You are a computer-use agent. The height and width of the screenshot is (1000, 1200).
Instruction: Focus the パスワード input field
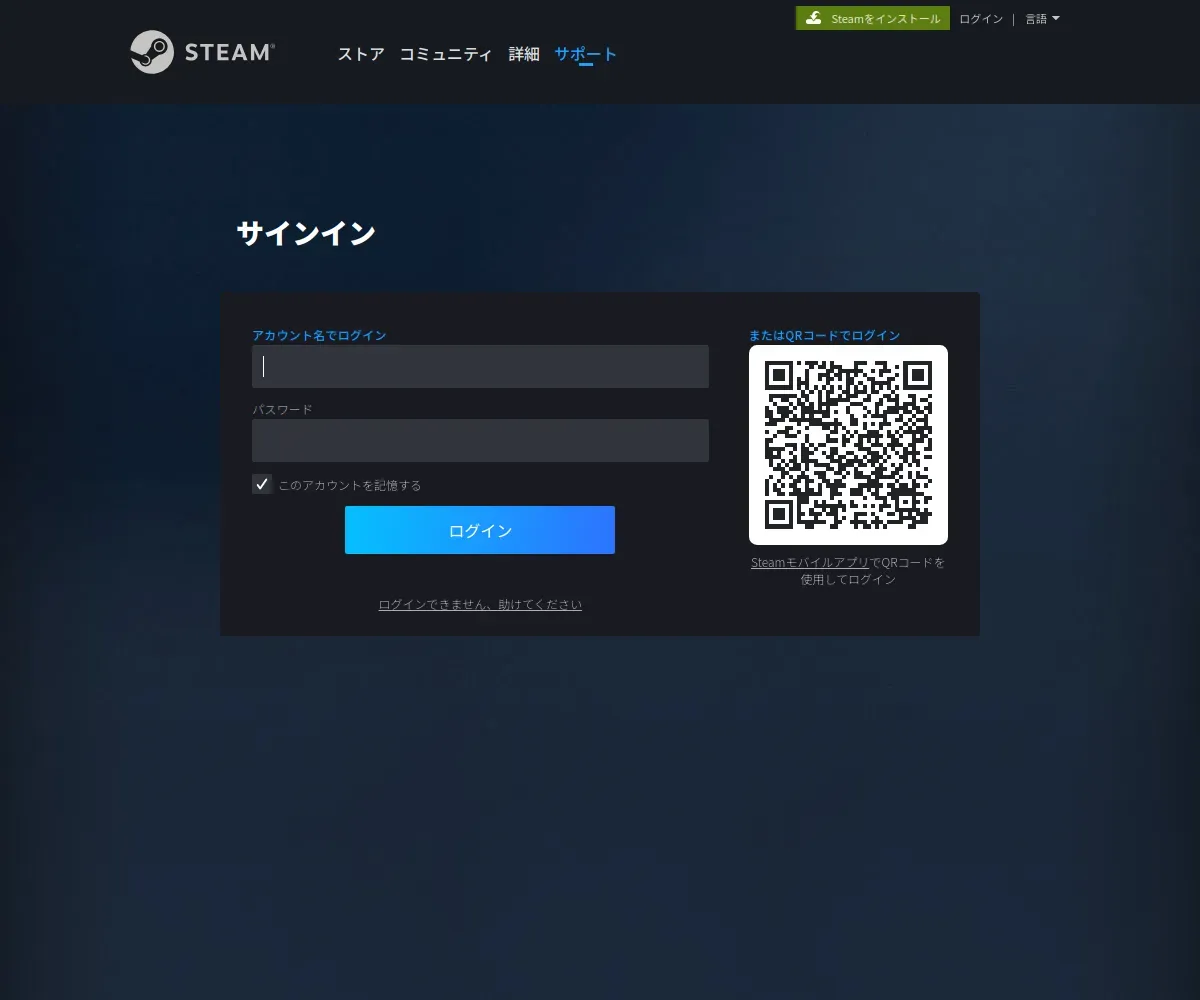pos(480,440)
